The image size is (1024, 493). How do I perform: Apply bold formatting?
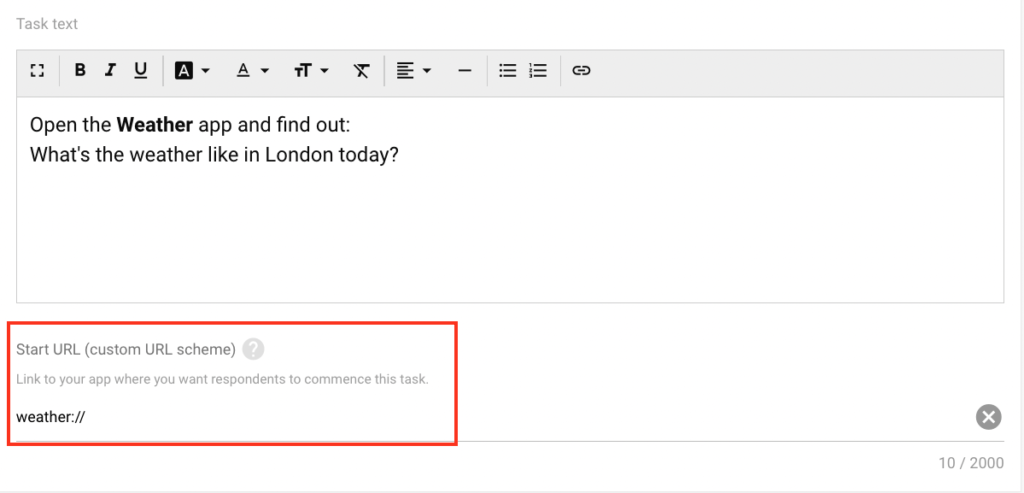click(x=80, y=71)
